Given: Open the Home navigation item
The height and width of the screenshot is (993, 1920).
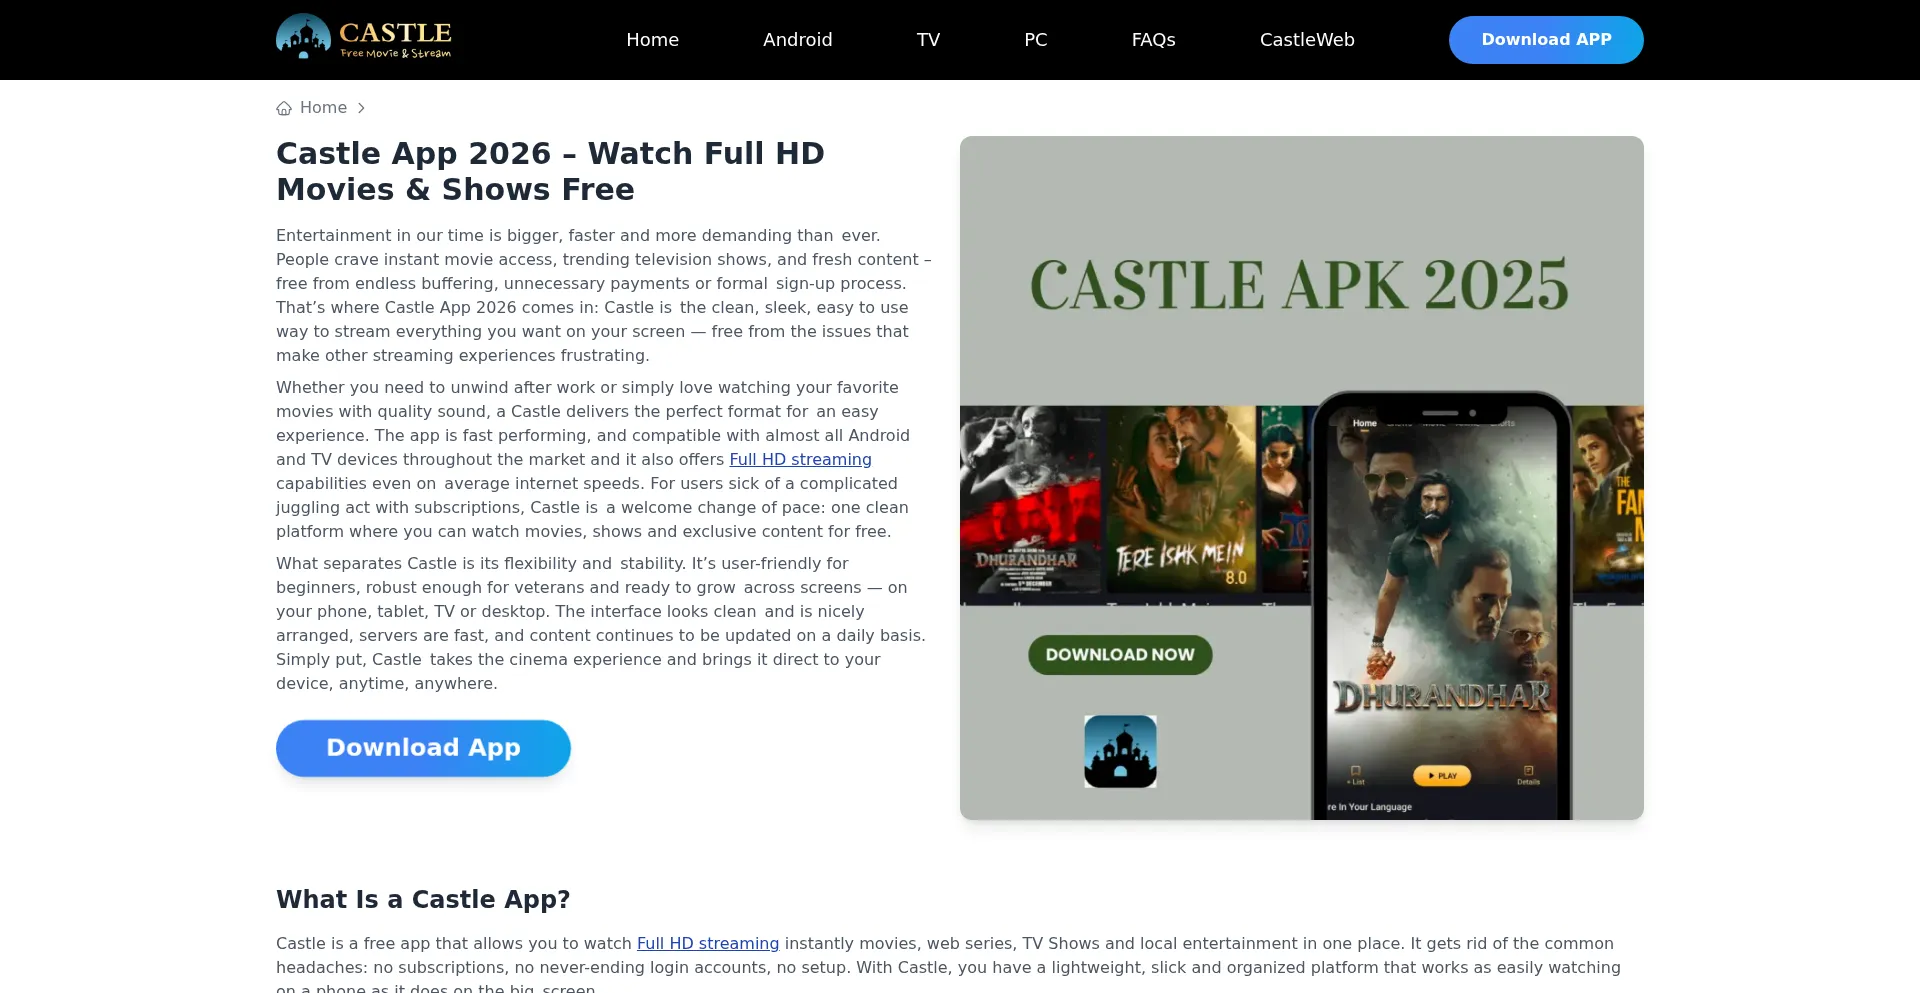Looking at the screenshot, I should pyautogui.click(x=652, y=40).
